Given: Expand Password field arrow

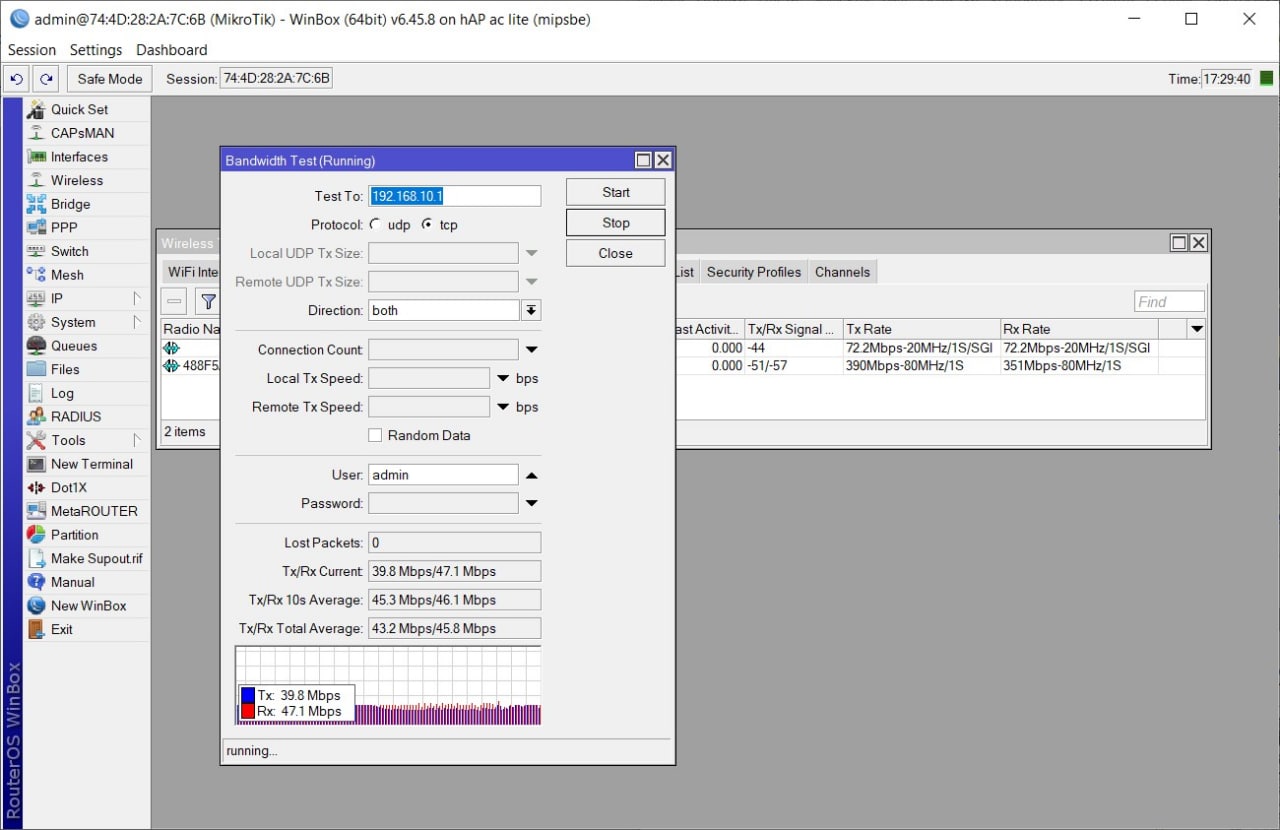Looking at the screenshot, I should tap(531, 503).
